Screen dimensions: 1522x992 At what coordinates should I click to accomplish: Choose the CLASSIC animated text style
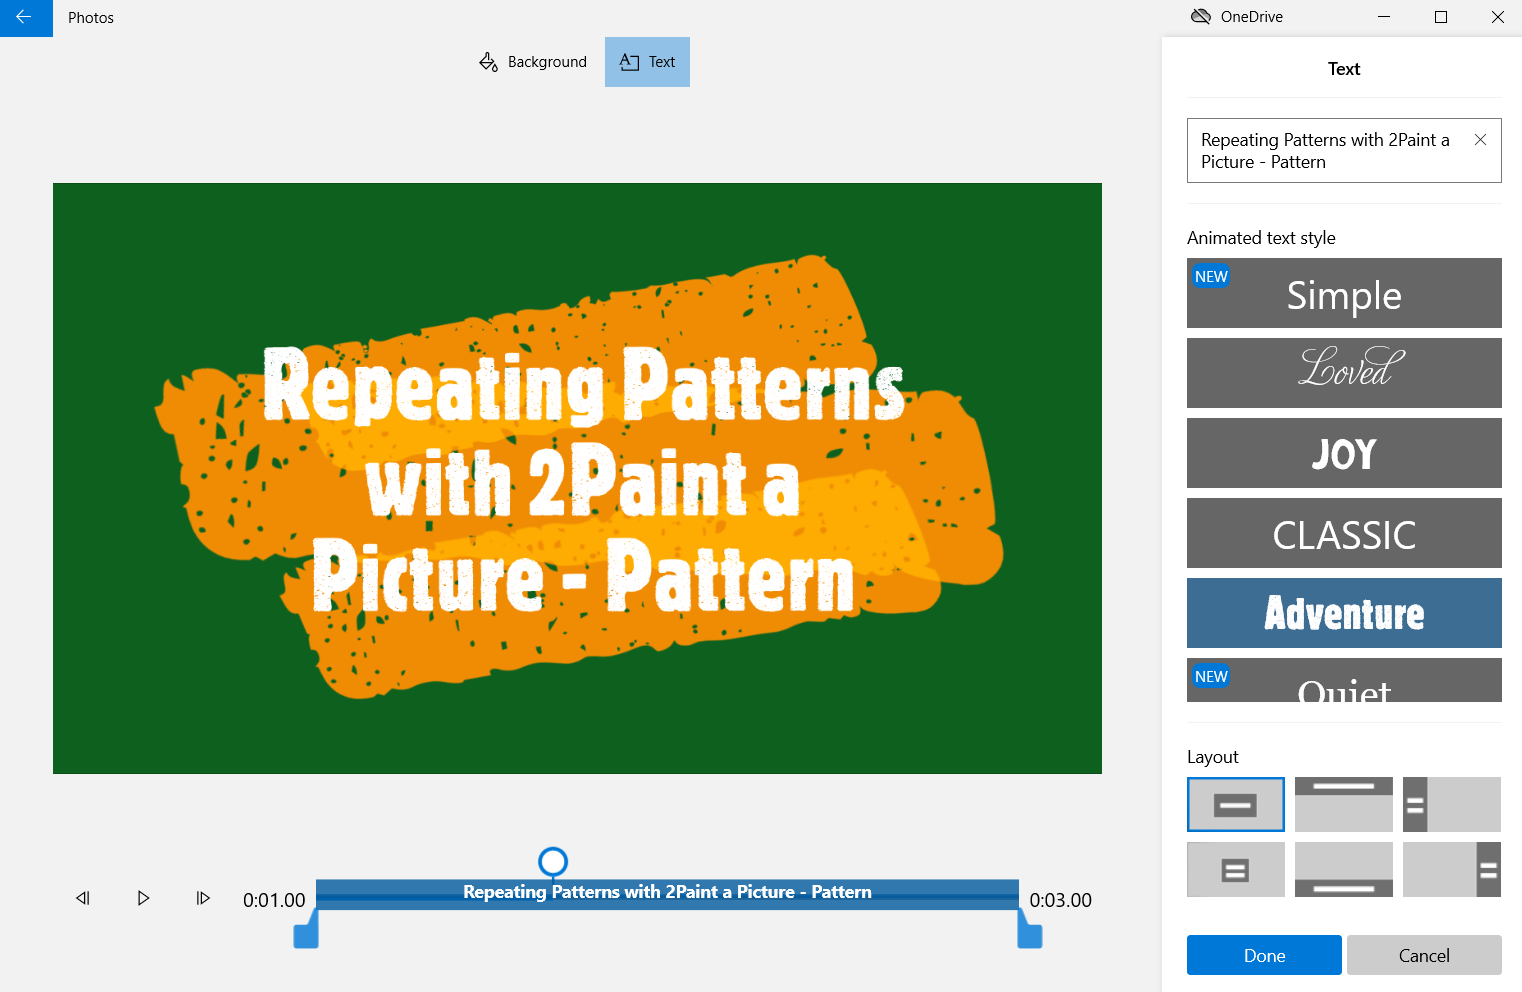1344,533
